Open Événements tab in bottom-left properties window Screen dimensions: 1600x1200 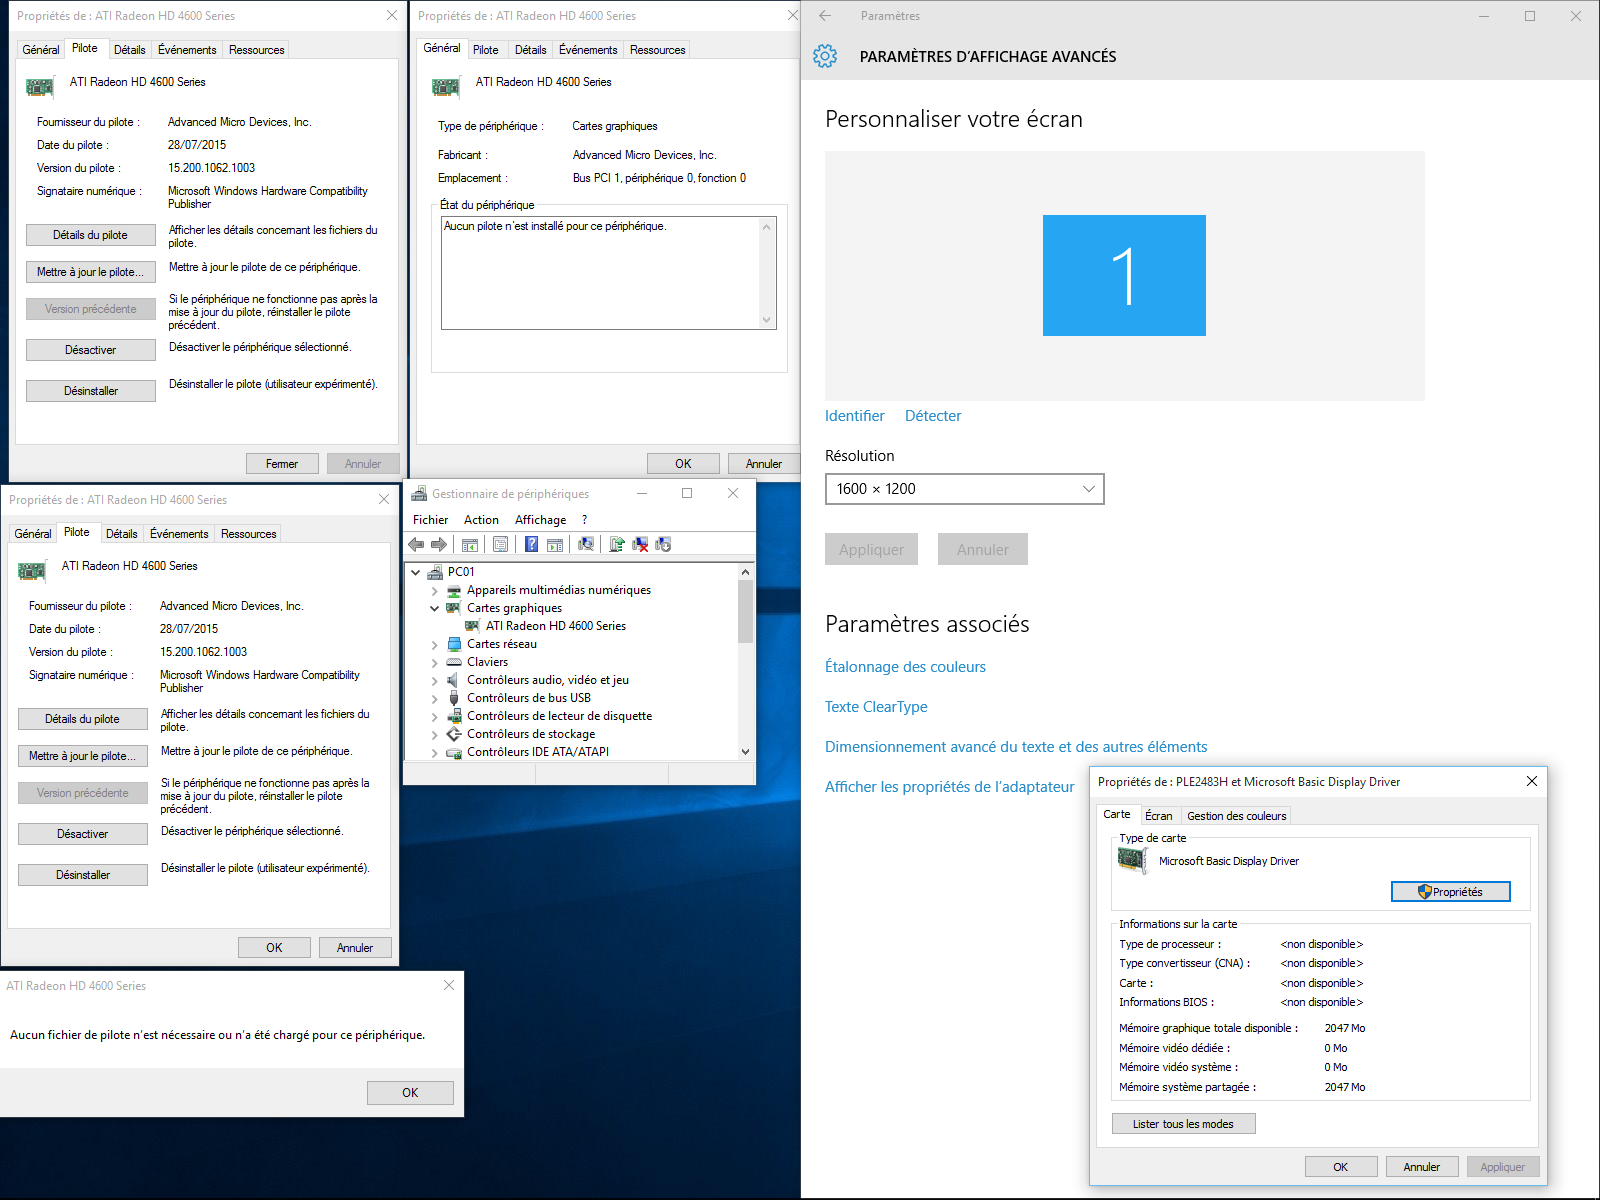[x=179, y=534]
